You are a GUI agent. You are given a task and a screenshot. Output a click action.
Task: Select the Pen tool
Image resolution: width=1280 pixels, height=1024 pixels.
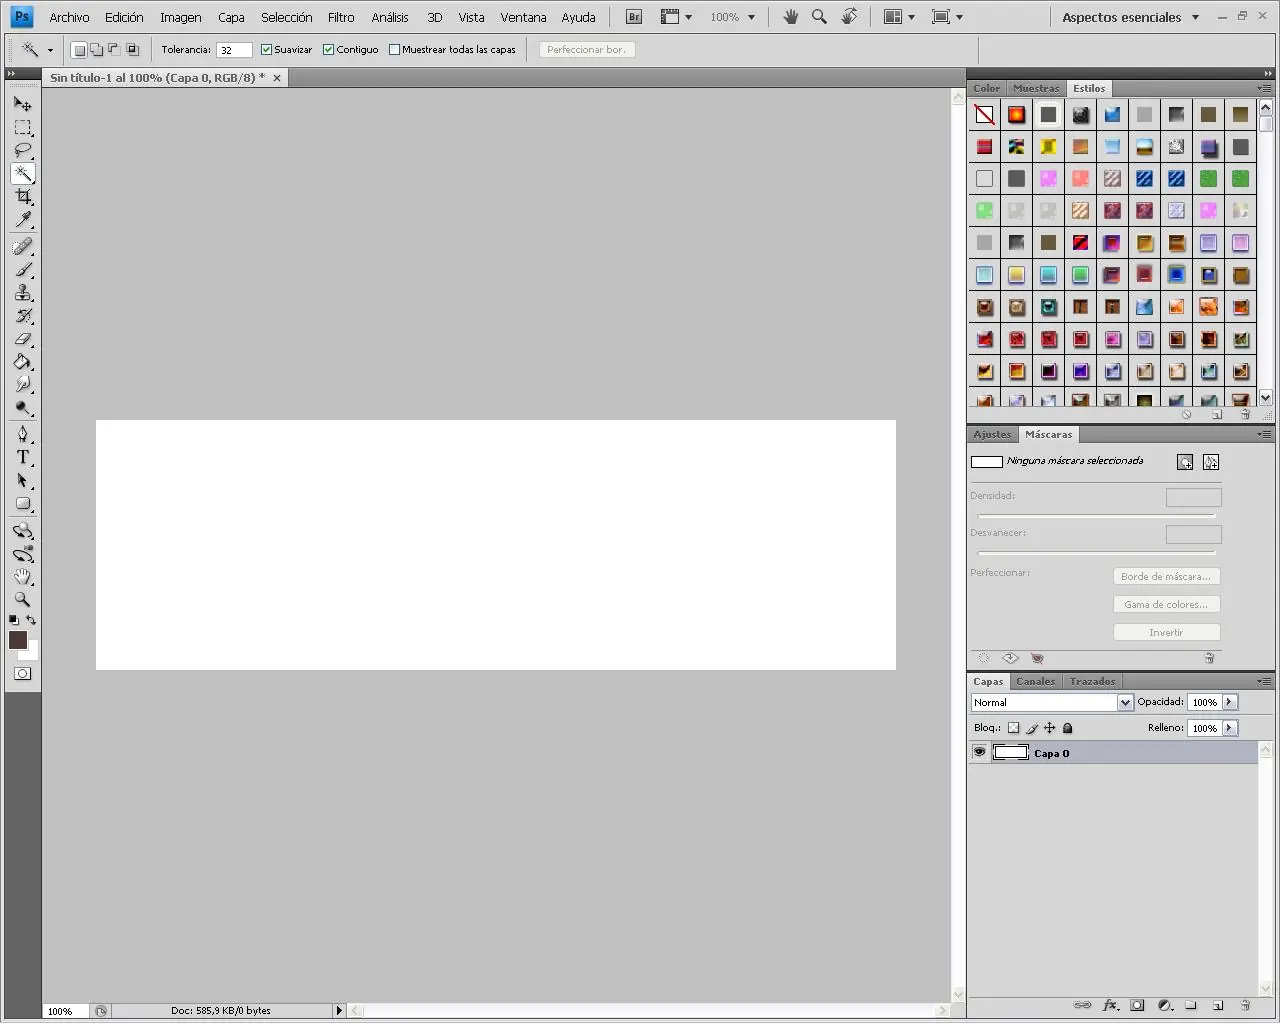(x=23, y=434)
